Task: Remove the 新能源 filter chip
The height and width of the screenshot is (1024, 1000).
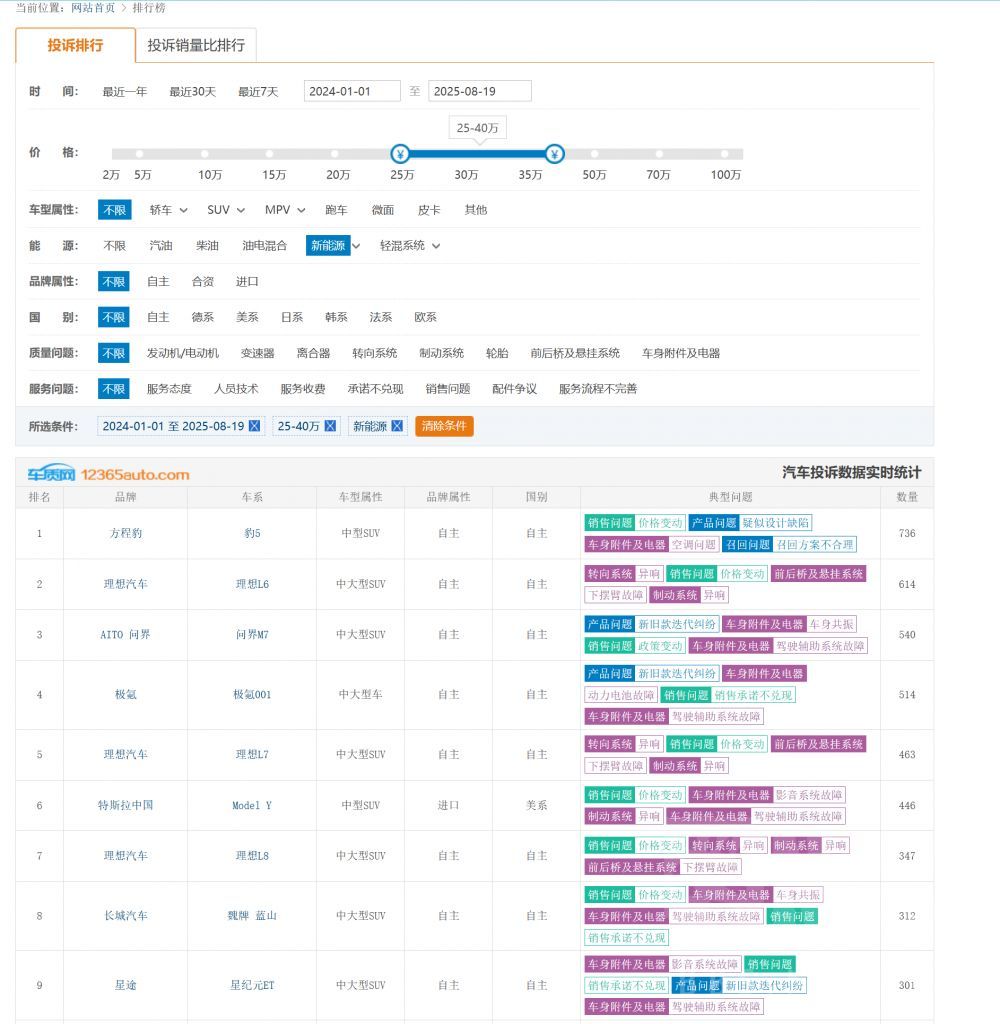Action: [x=397, y=426]
